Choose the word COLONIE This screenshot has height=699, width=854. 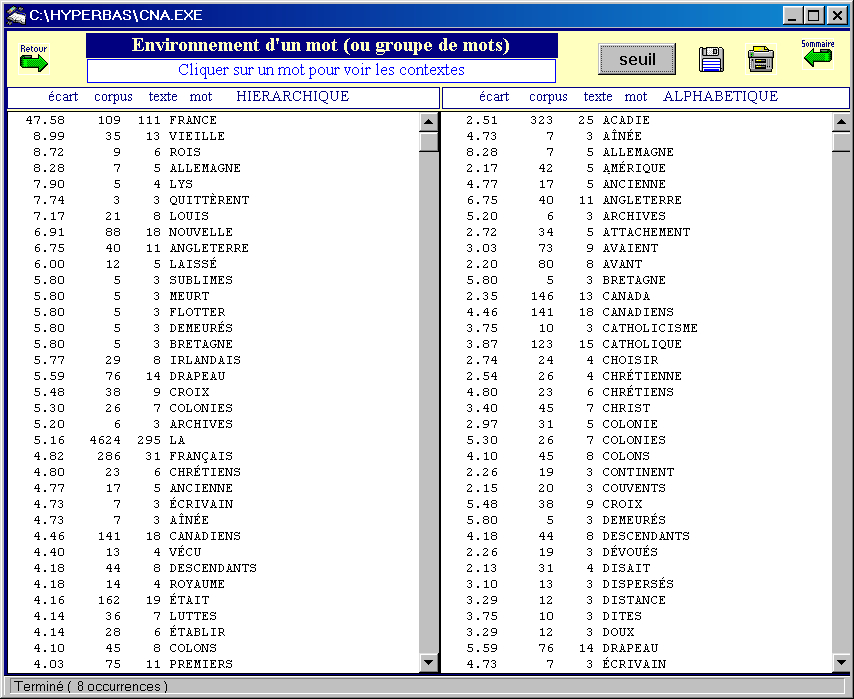click(630, 424)
